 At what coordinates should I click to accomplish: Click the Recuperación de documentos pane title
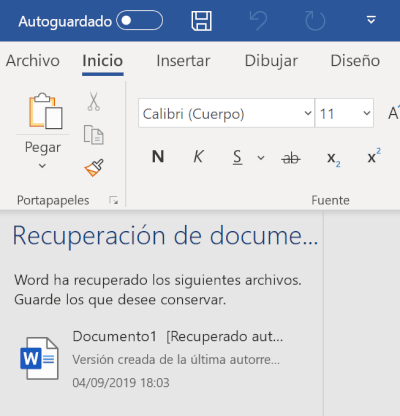(165, 236)
